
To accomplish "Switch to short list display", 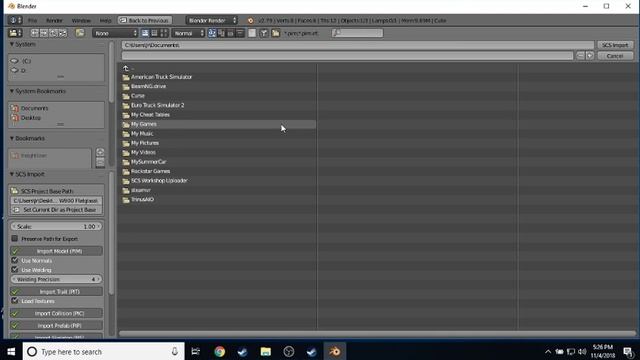I will click(x=145, y=33).
